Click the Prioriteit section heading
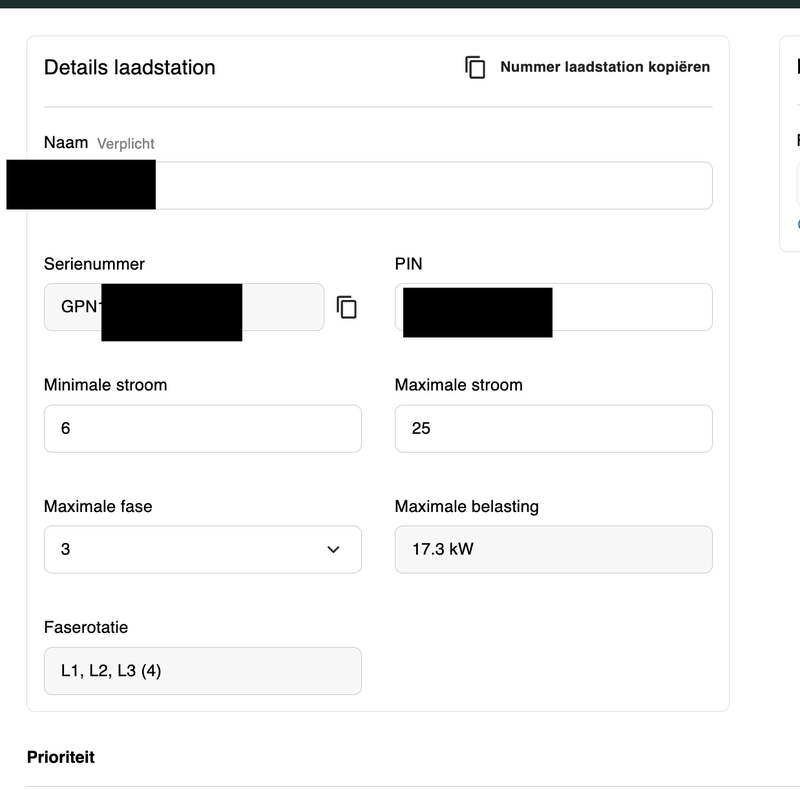This screenshot has width=800, height=790. tap(61, 757)
